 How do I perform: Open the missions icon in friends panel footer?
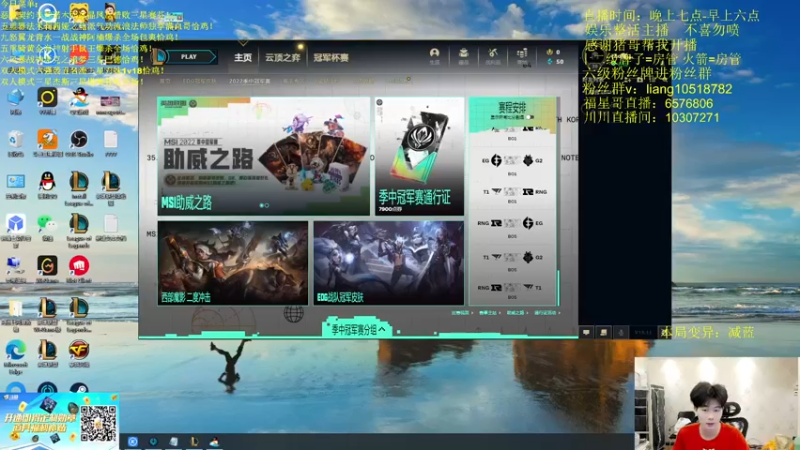(x=604, y=333)
